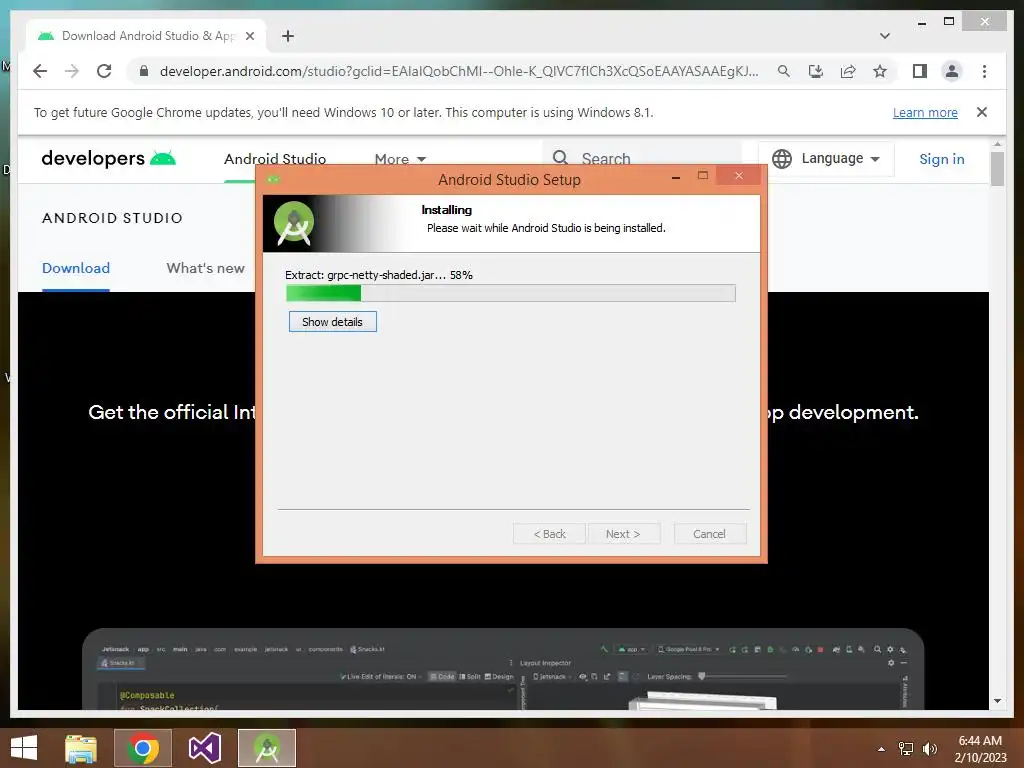Click the < Back button in setup
Viewport: 1024px width, 768px height.
click(549, 534)
